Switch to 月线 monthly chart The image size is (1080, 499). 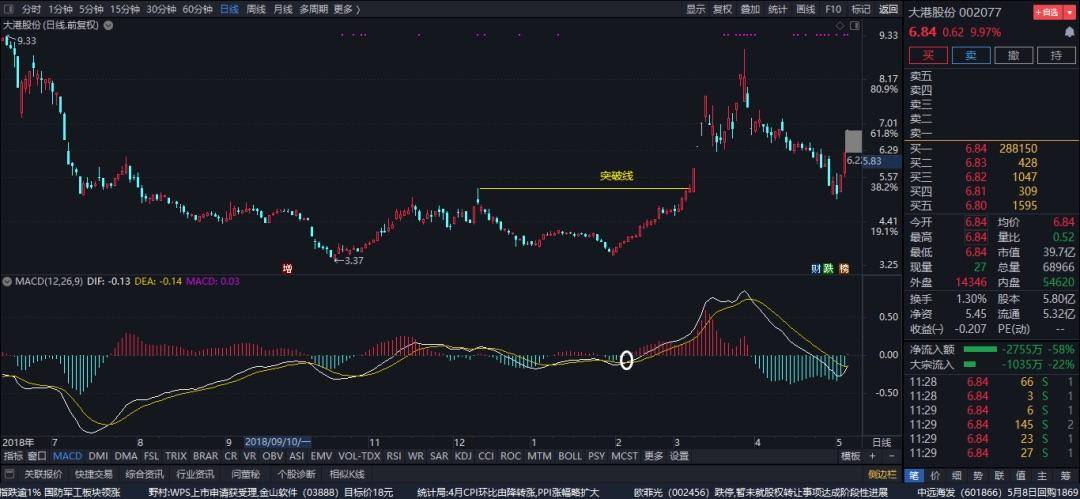pyautogui.click(x=282, y=9)
